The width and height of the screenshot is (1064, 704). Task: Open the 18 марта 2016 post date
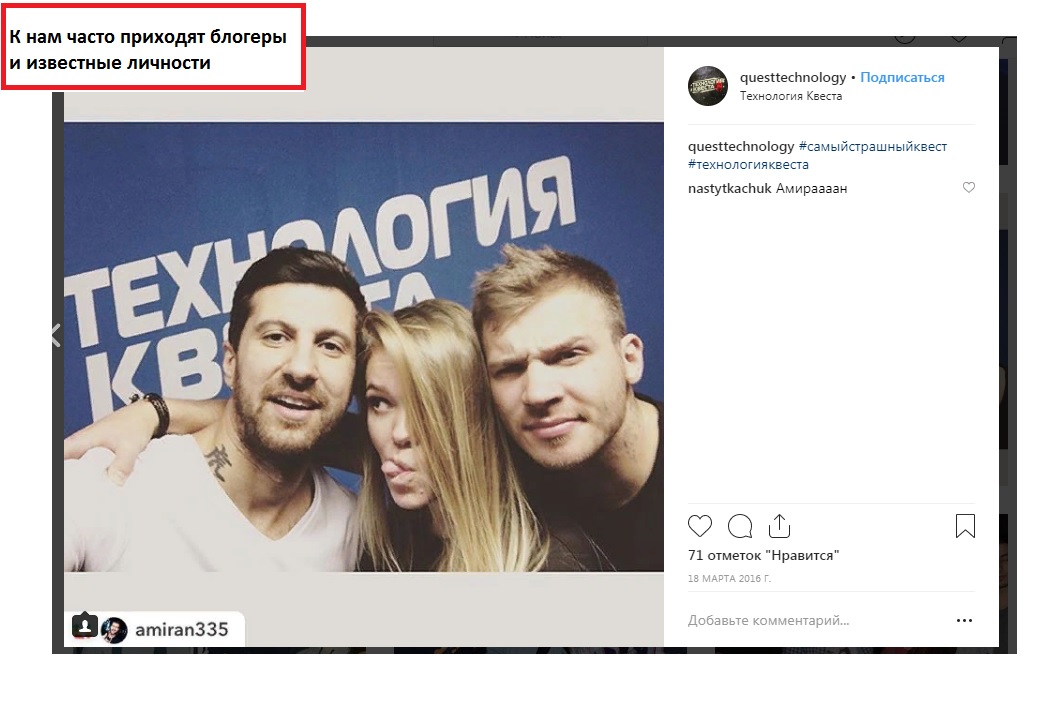(x=729, y=578)
